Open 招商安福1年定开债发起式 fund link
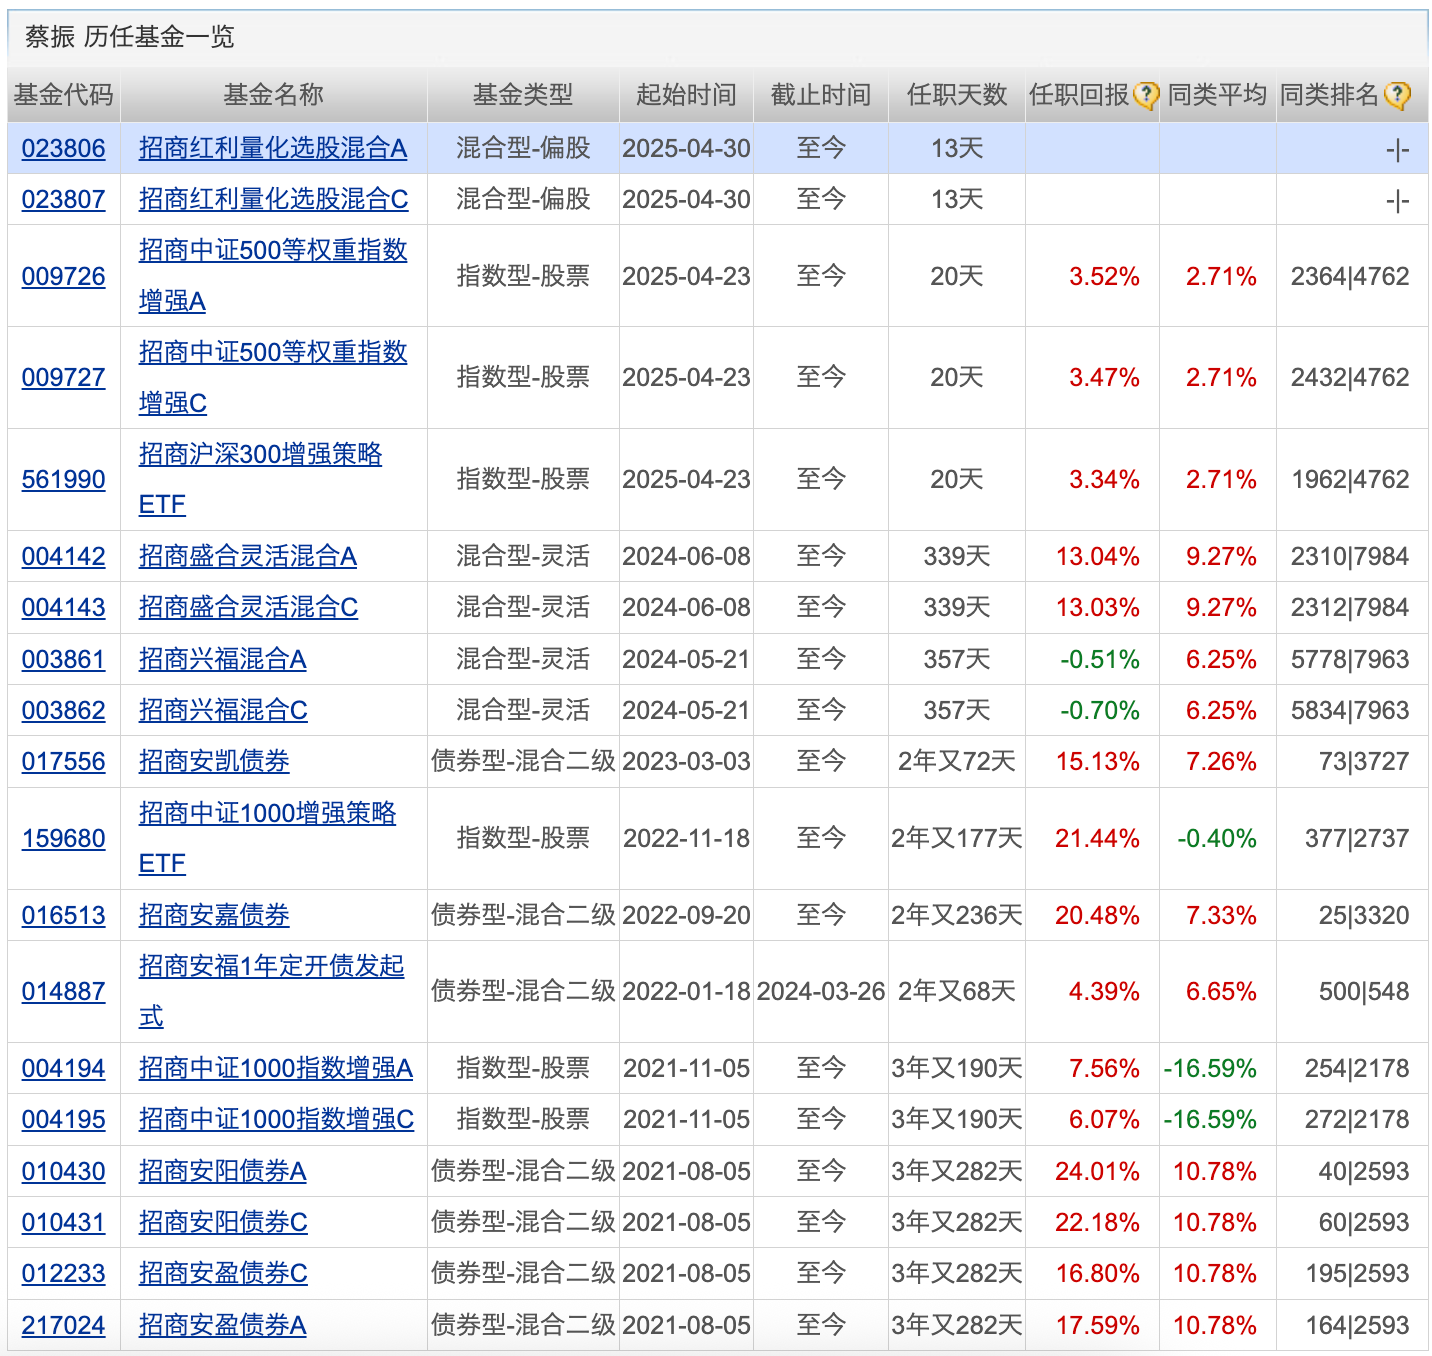The width and height of the screenshot is (1432, 1356). 271,992
